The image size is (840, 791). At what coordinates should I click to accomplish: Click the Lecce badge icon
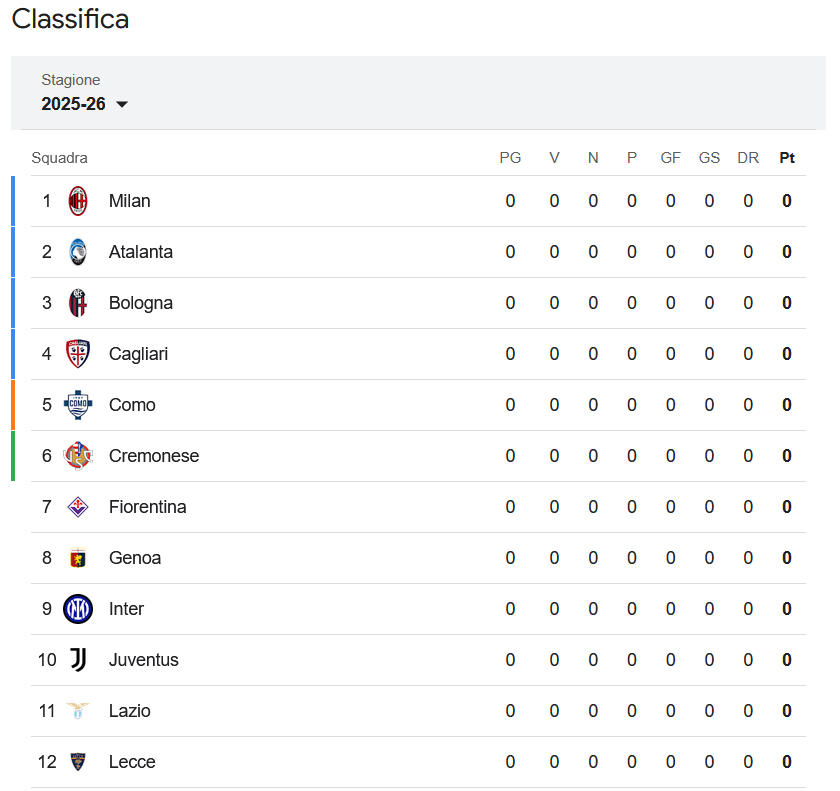click(x=78, y=762)
